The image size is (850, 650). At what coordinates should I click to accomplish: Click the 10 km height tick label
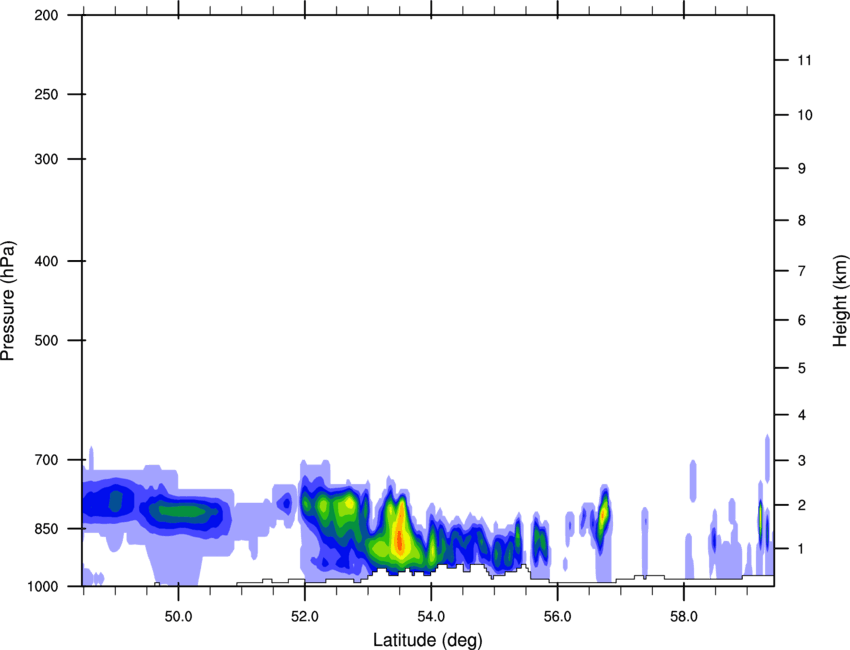tap(805, 115)
